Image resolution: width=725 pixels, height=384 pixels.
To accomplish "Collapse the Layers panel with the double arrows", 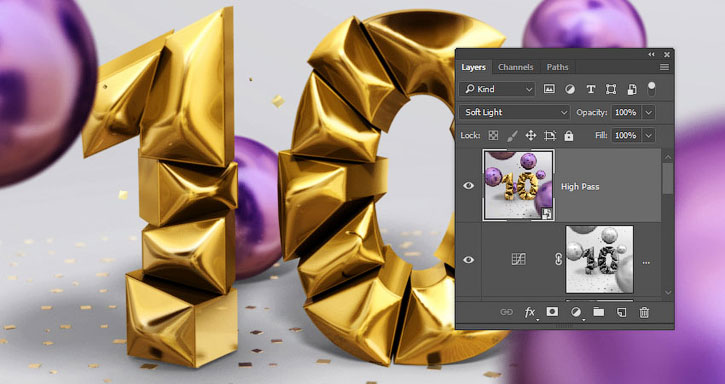I will tap(651, 55).
